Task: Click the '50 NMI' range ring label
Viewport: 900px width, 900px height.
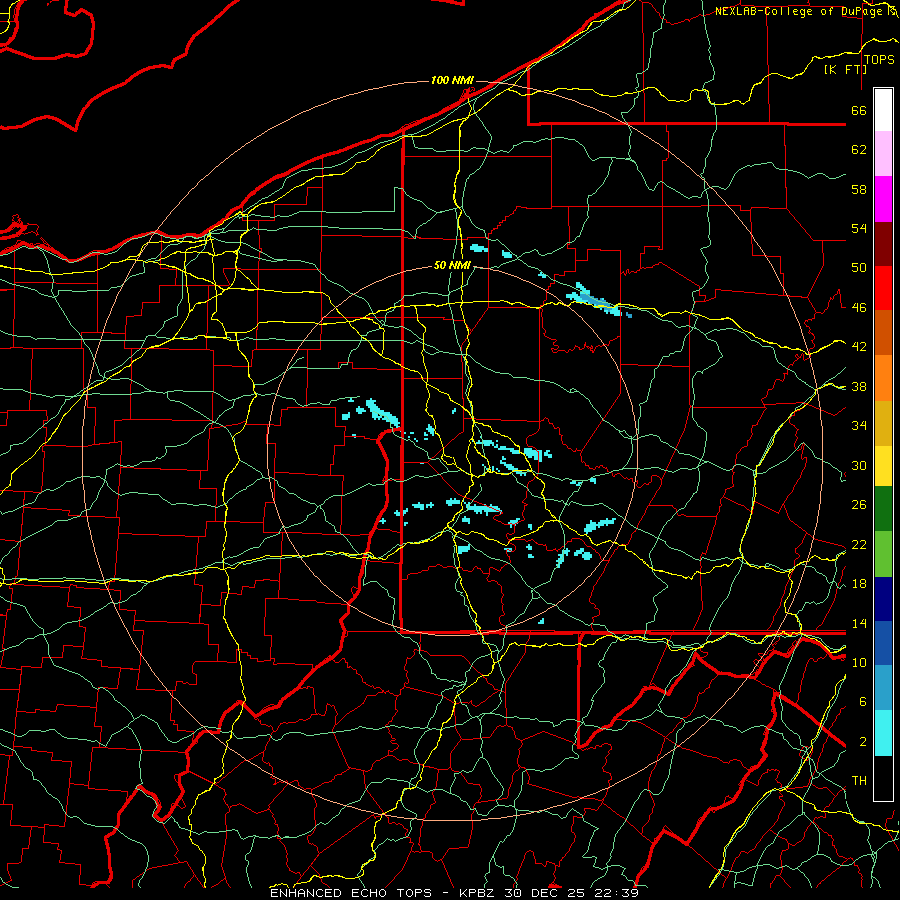Action: tap(452, 265)
